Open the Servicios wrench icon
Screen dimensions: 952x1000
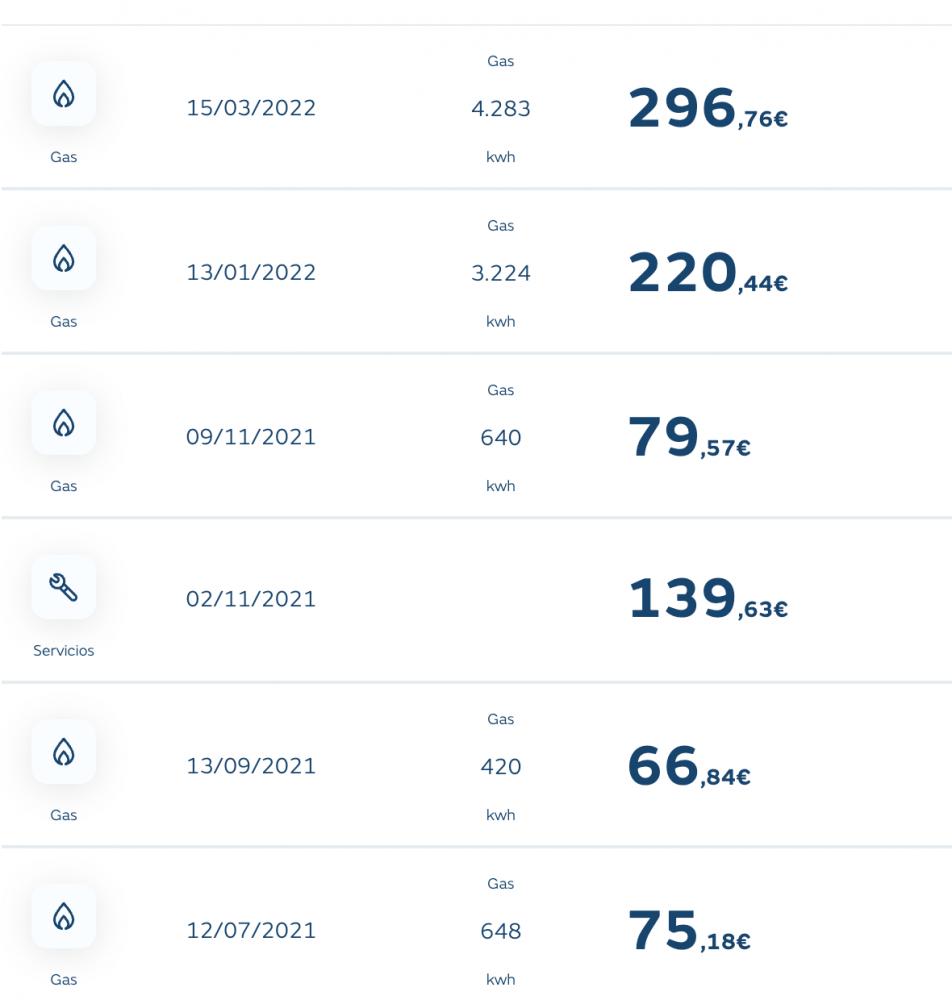(x=64, y=587)
